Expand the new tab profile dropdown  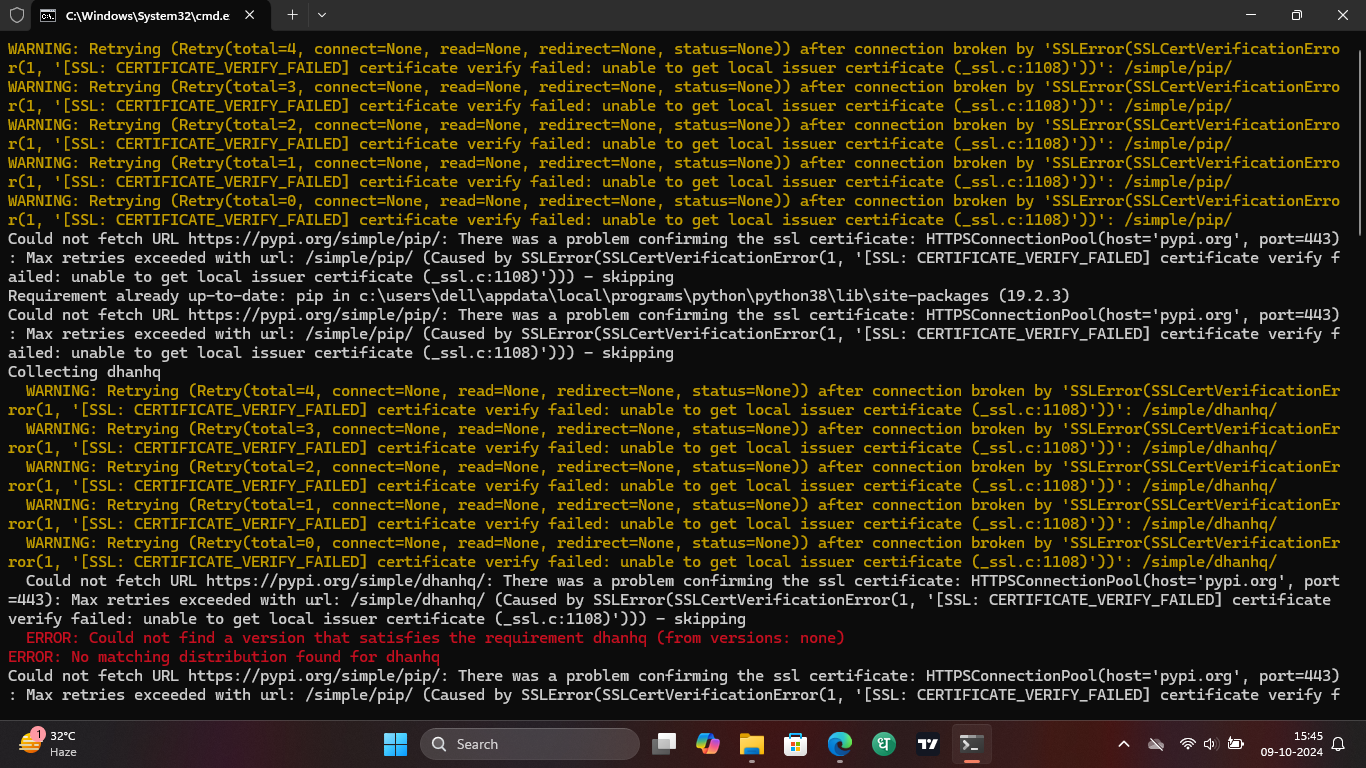[x=322, y=15]
